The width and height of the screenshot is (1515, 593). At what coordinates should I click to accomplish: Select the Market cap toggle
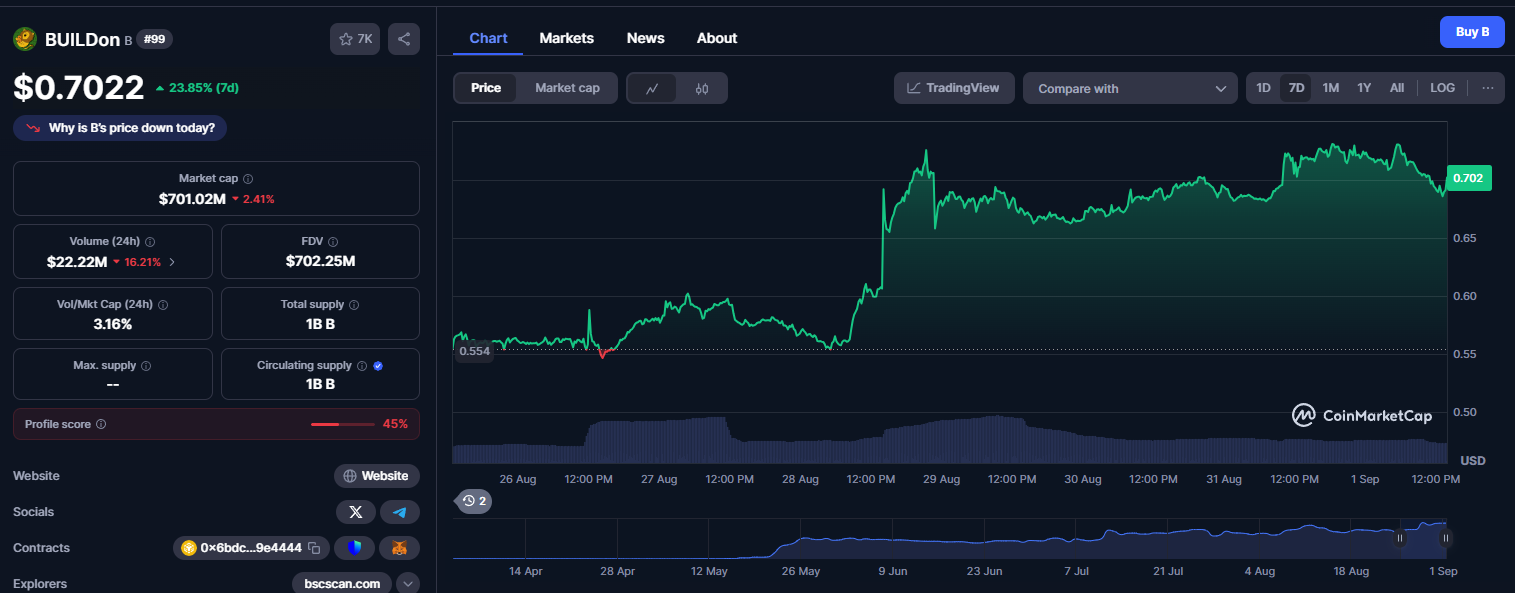point(567,88)
